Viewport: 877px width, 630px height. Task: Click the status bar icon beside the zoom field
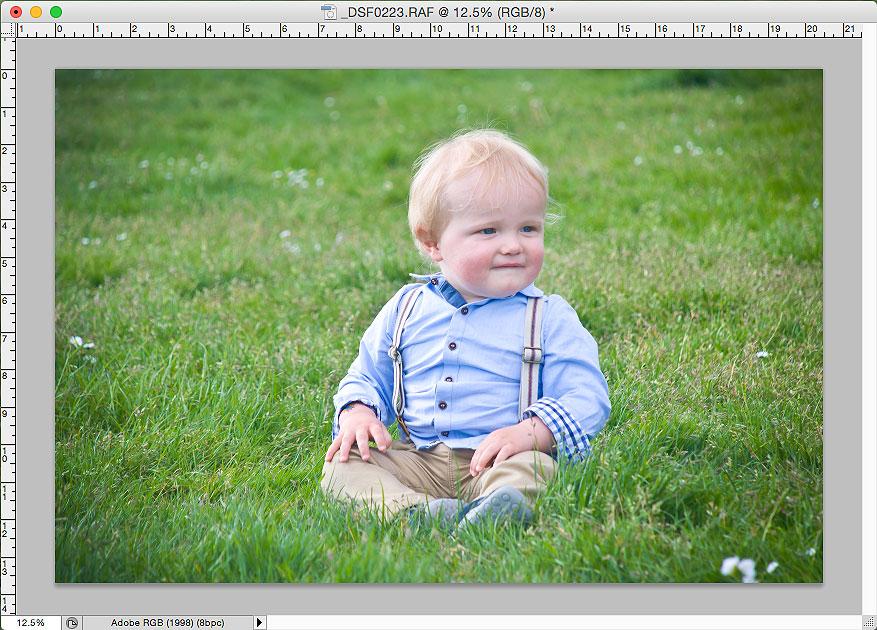coord(72,623)
